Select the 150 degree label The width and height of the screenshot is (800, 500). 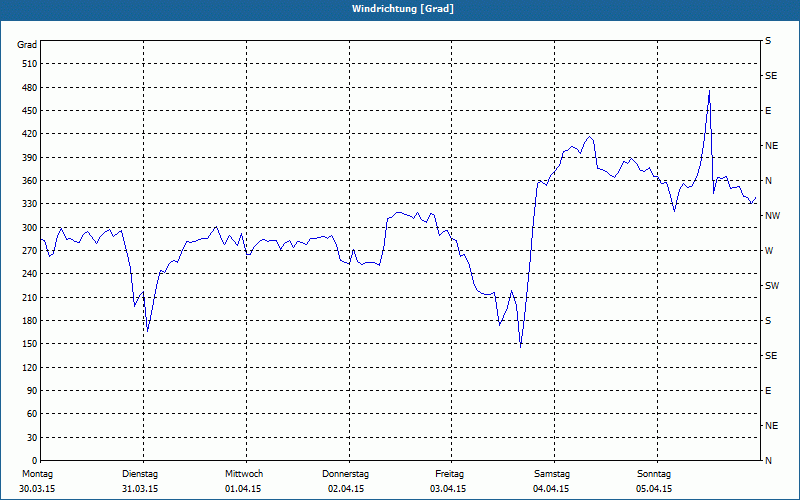coord(30,344)
